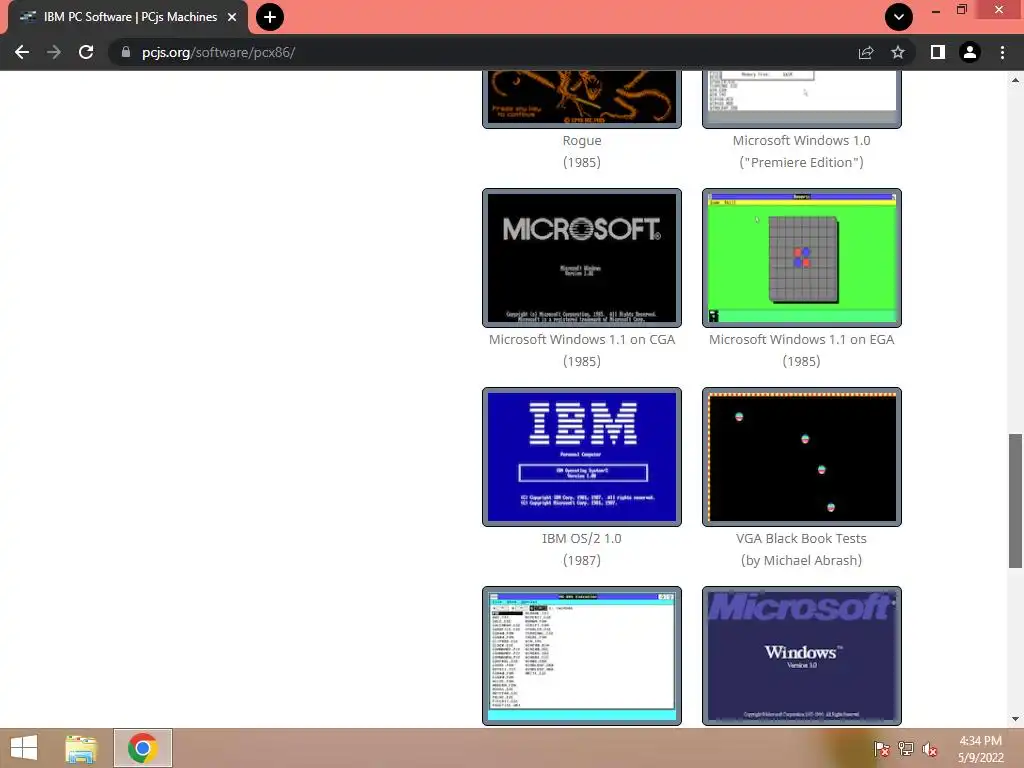Click the muted volume tray icon
Viewport: 1024px width, 768px height.
pos(930,749)
